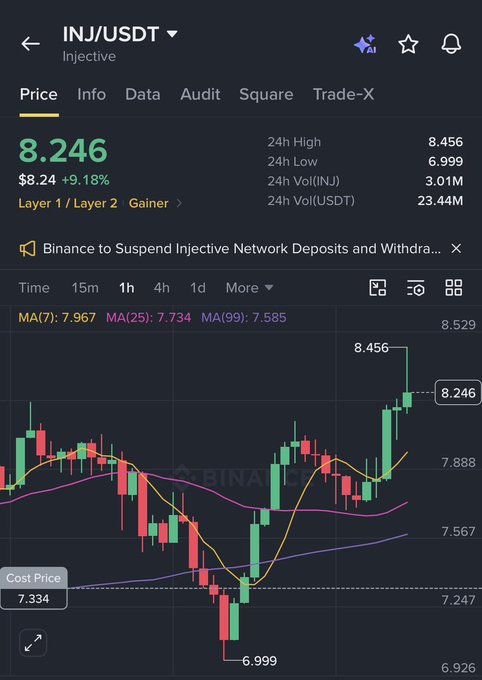Tap the 24h Vol(INJ) value 3.01M
This screenshot has height=680, width=482.
(x=444, y=181)
